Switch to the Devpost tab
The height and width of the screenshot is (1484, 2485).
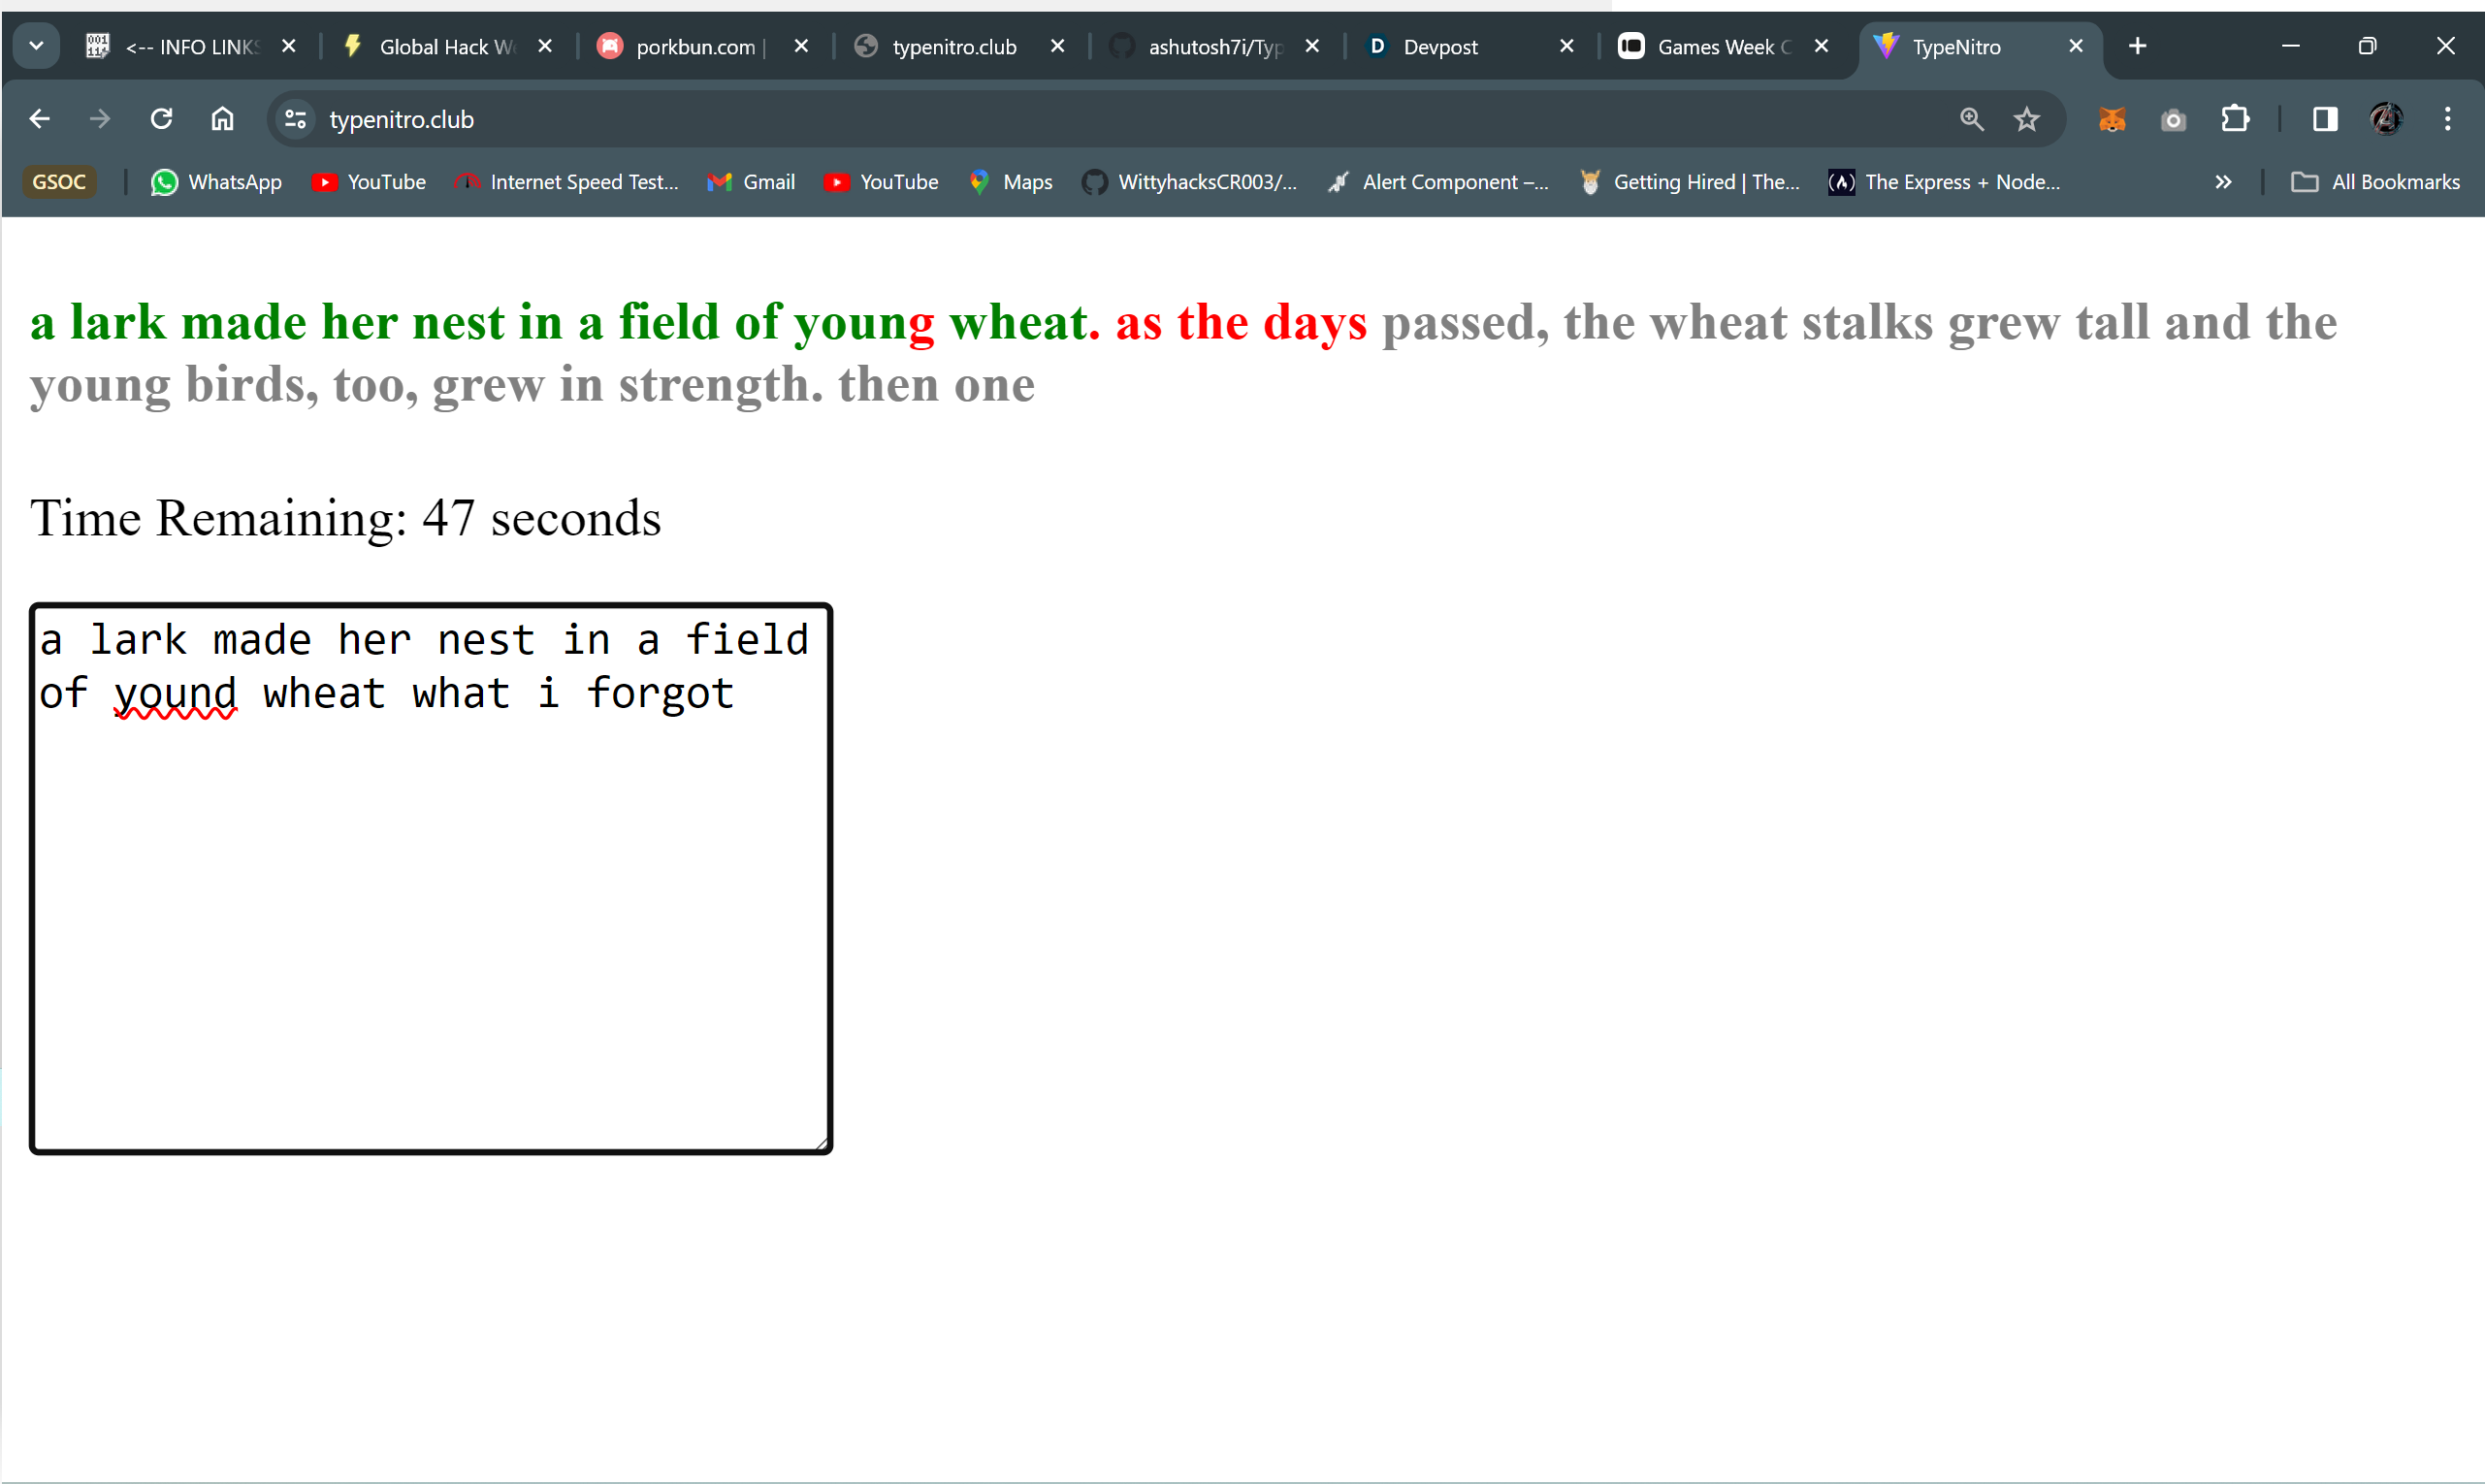point(1440,47)
